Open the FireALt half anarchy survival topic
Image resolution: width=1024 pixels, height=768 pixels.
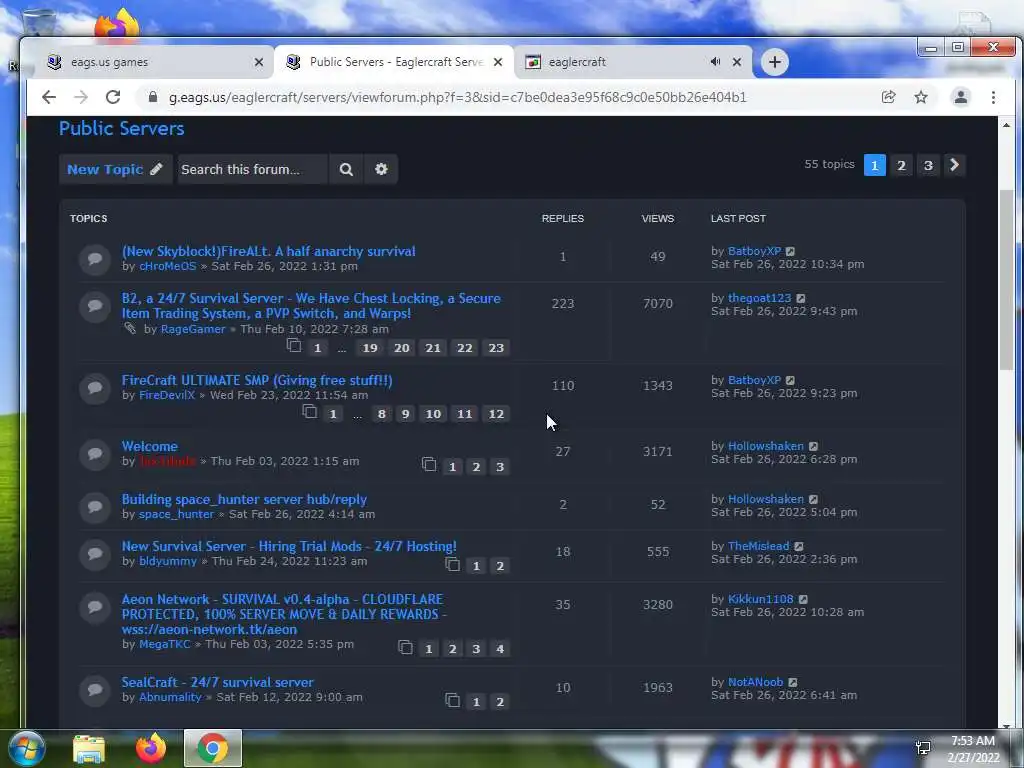[x=268, y=251]
